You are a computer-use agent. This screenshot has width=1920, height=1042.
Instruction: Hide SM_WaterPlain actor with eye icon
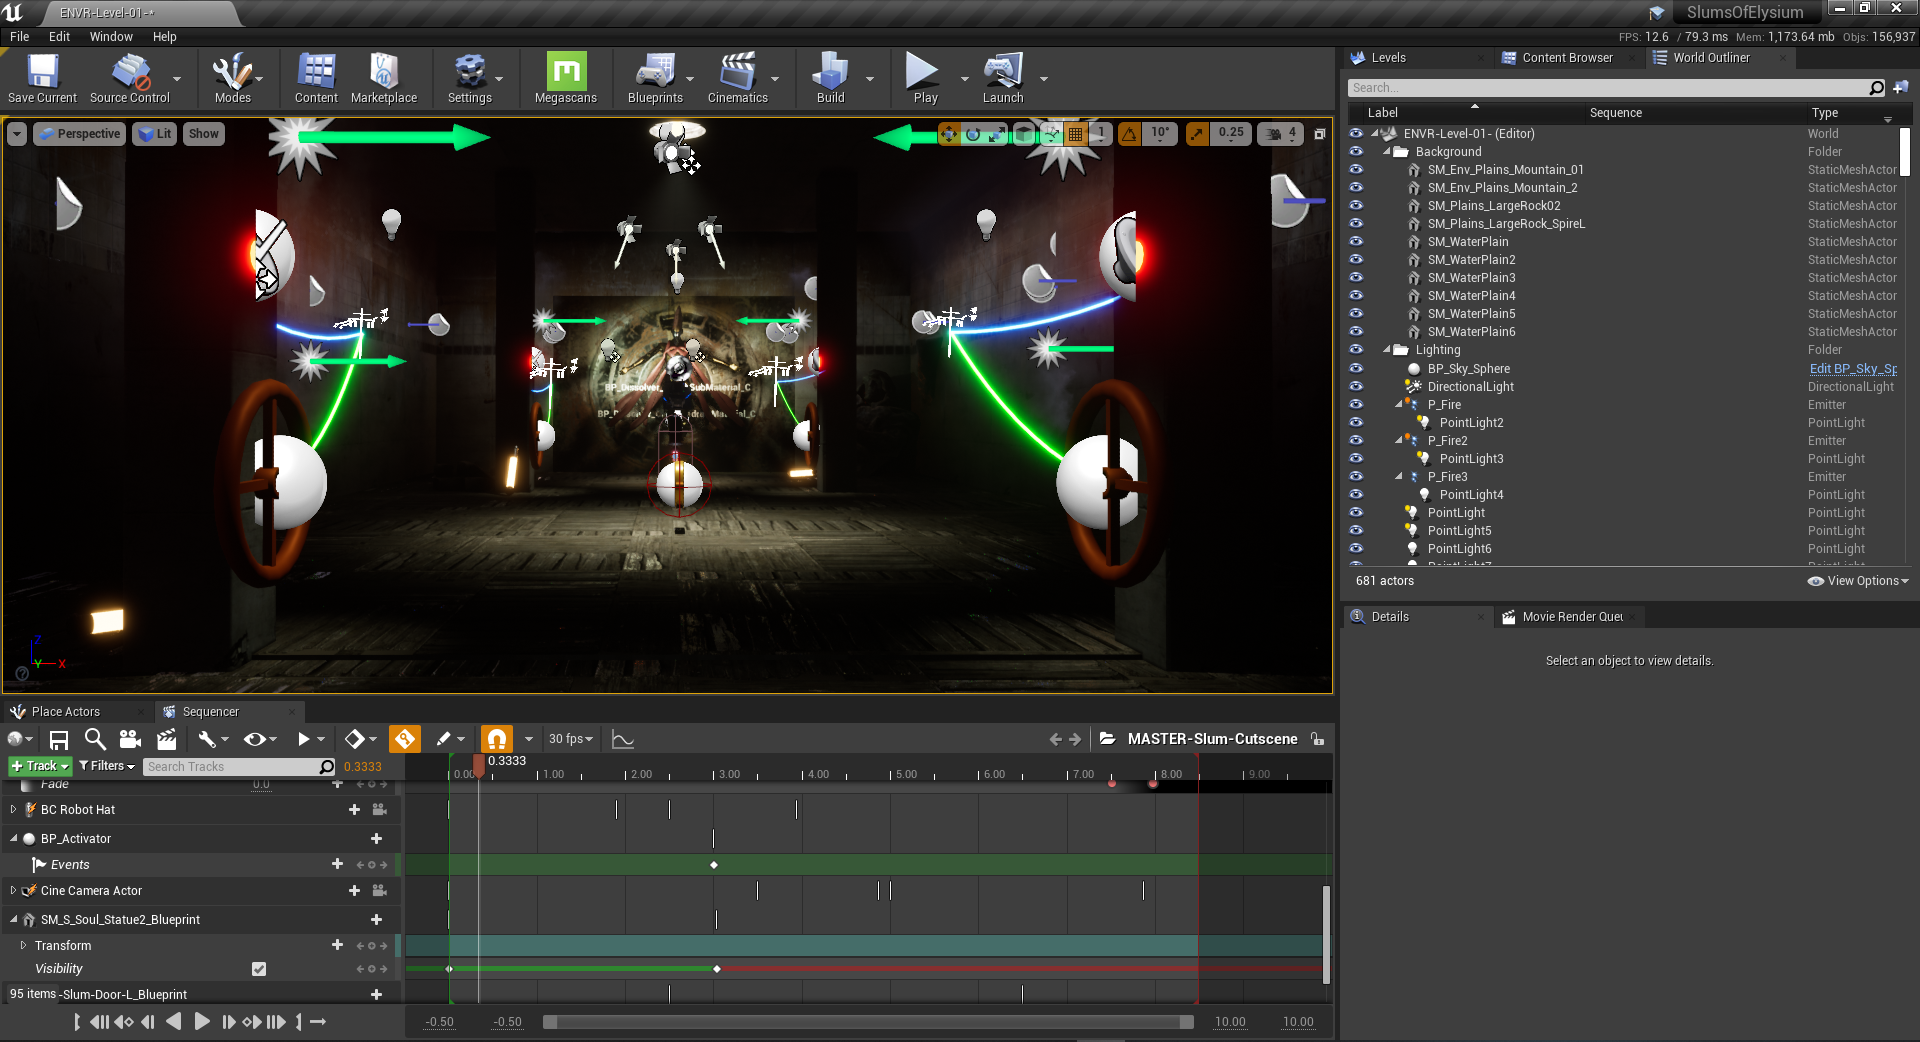click(1356, 242)
